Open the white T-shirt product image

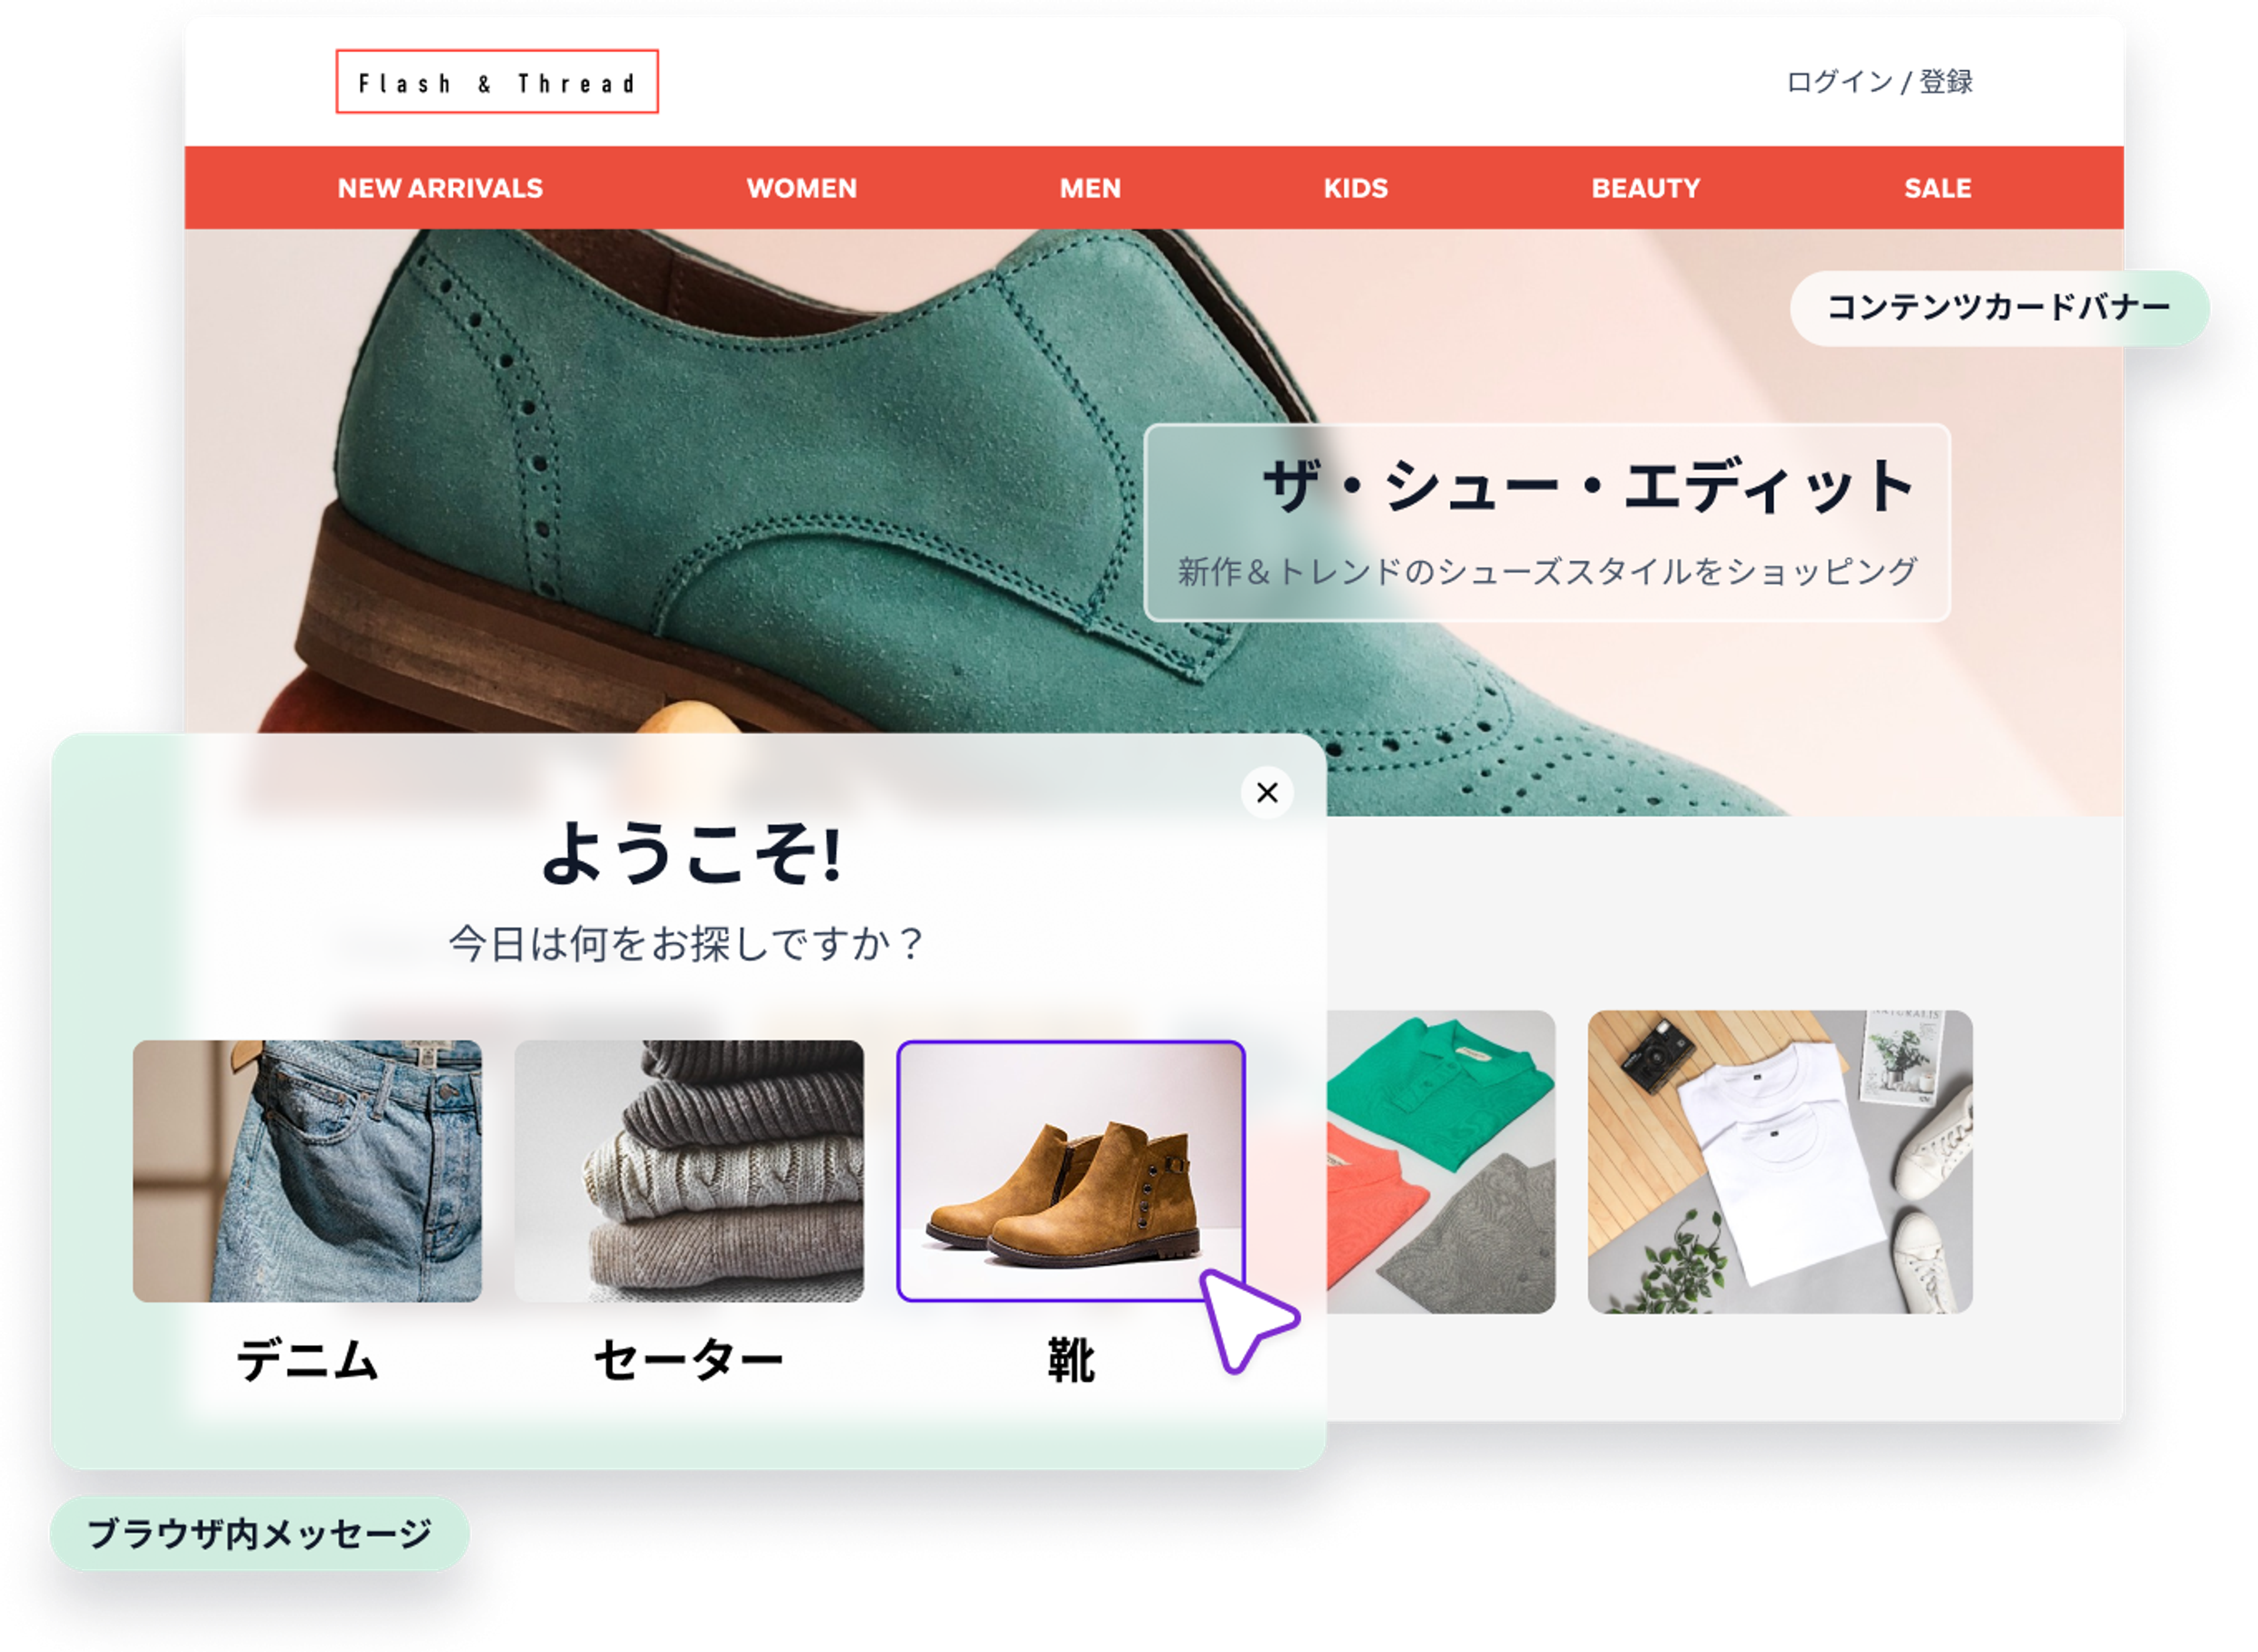pyautogui.click(x=1780, y=1162)
